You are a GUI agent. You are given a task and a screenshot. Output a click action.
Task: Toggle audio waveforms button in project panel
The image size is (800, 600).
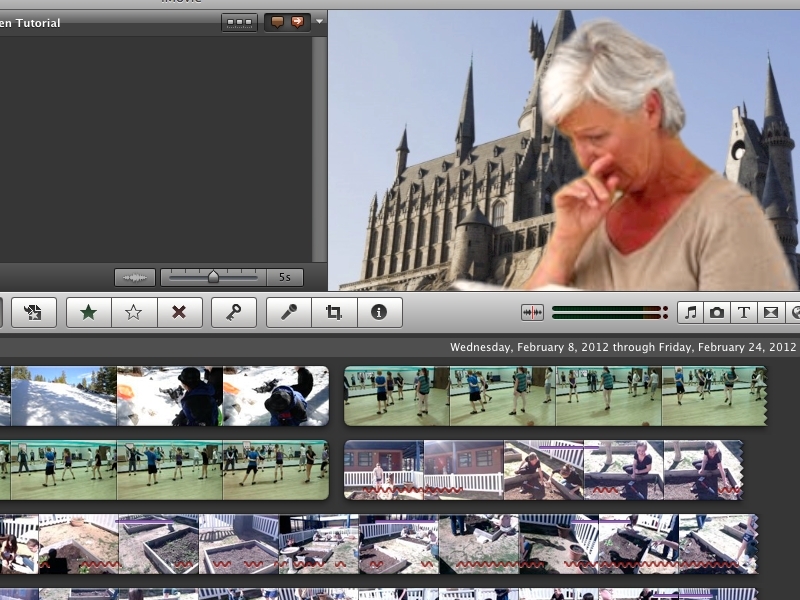pyautogui.click(x=135, y=278)
